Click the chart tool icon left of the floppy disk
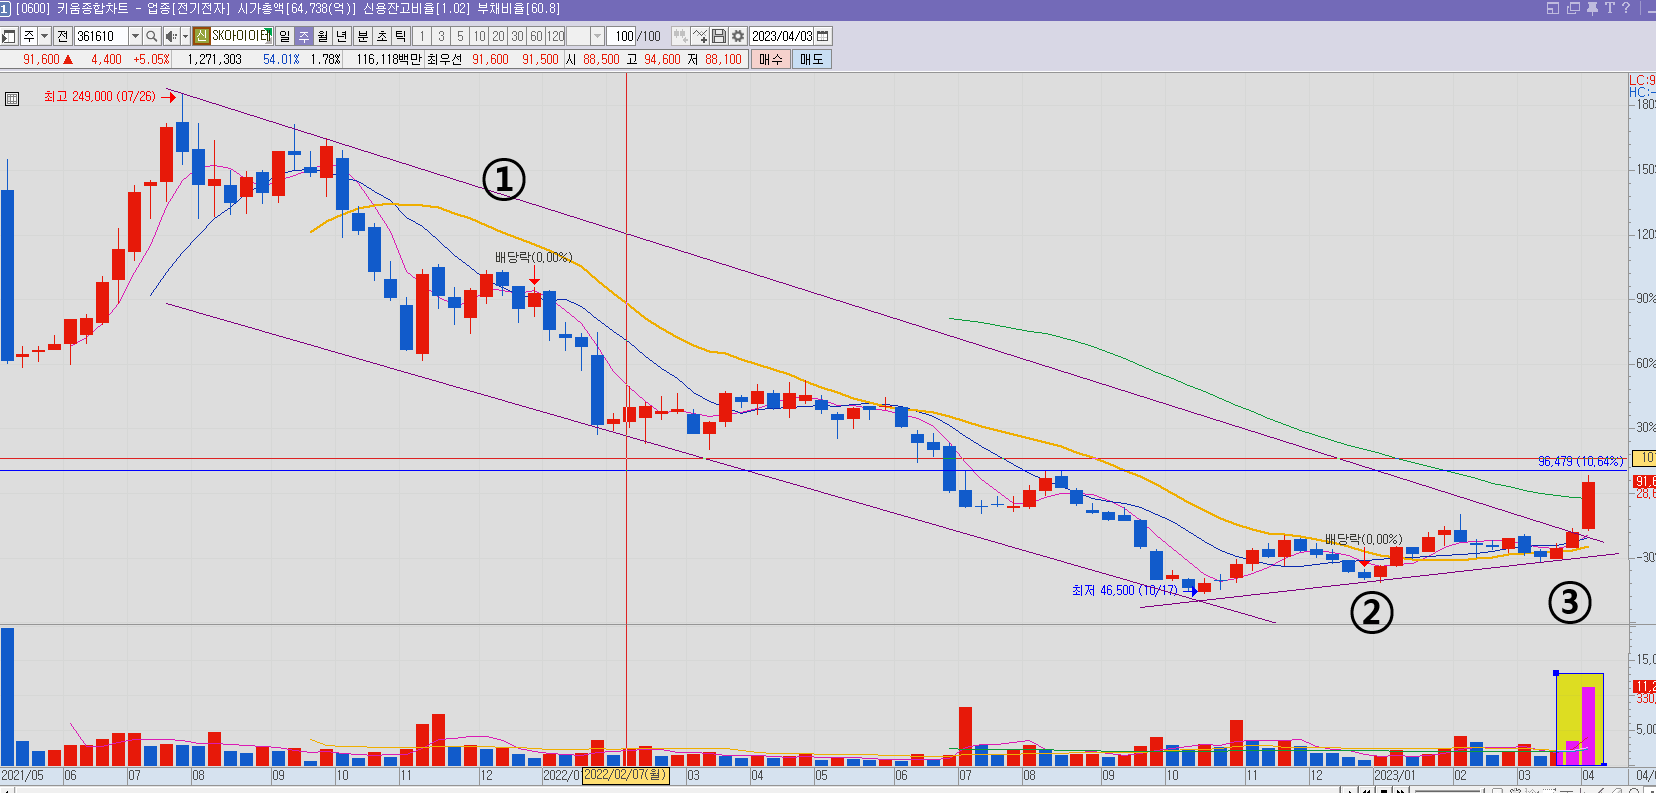1656x793 pixels. (x=700, y=36)
